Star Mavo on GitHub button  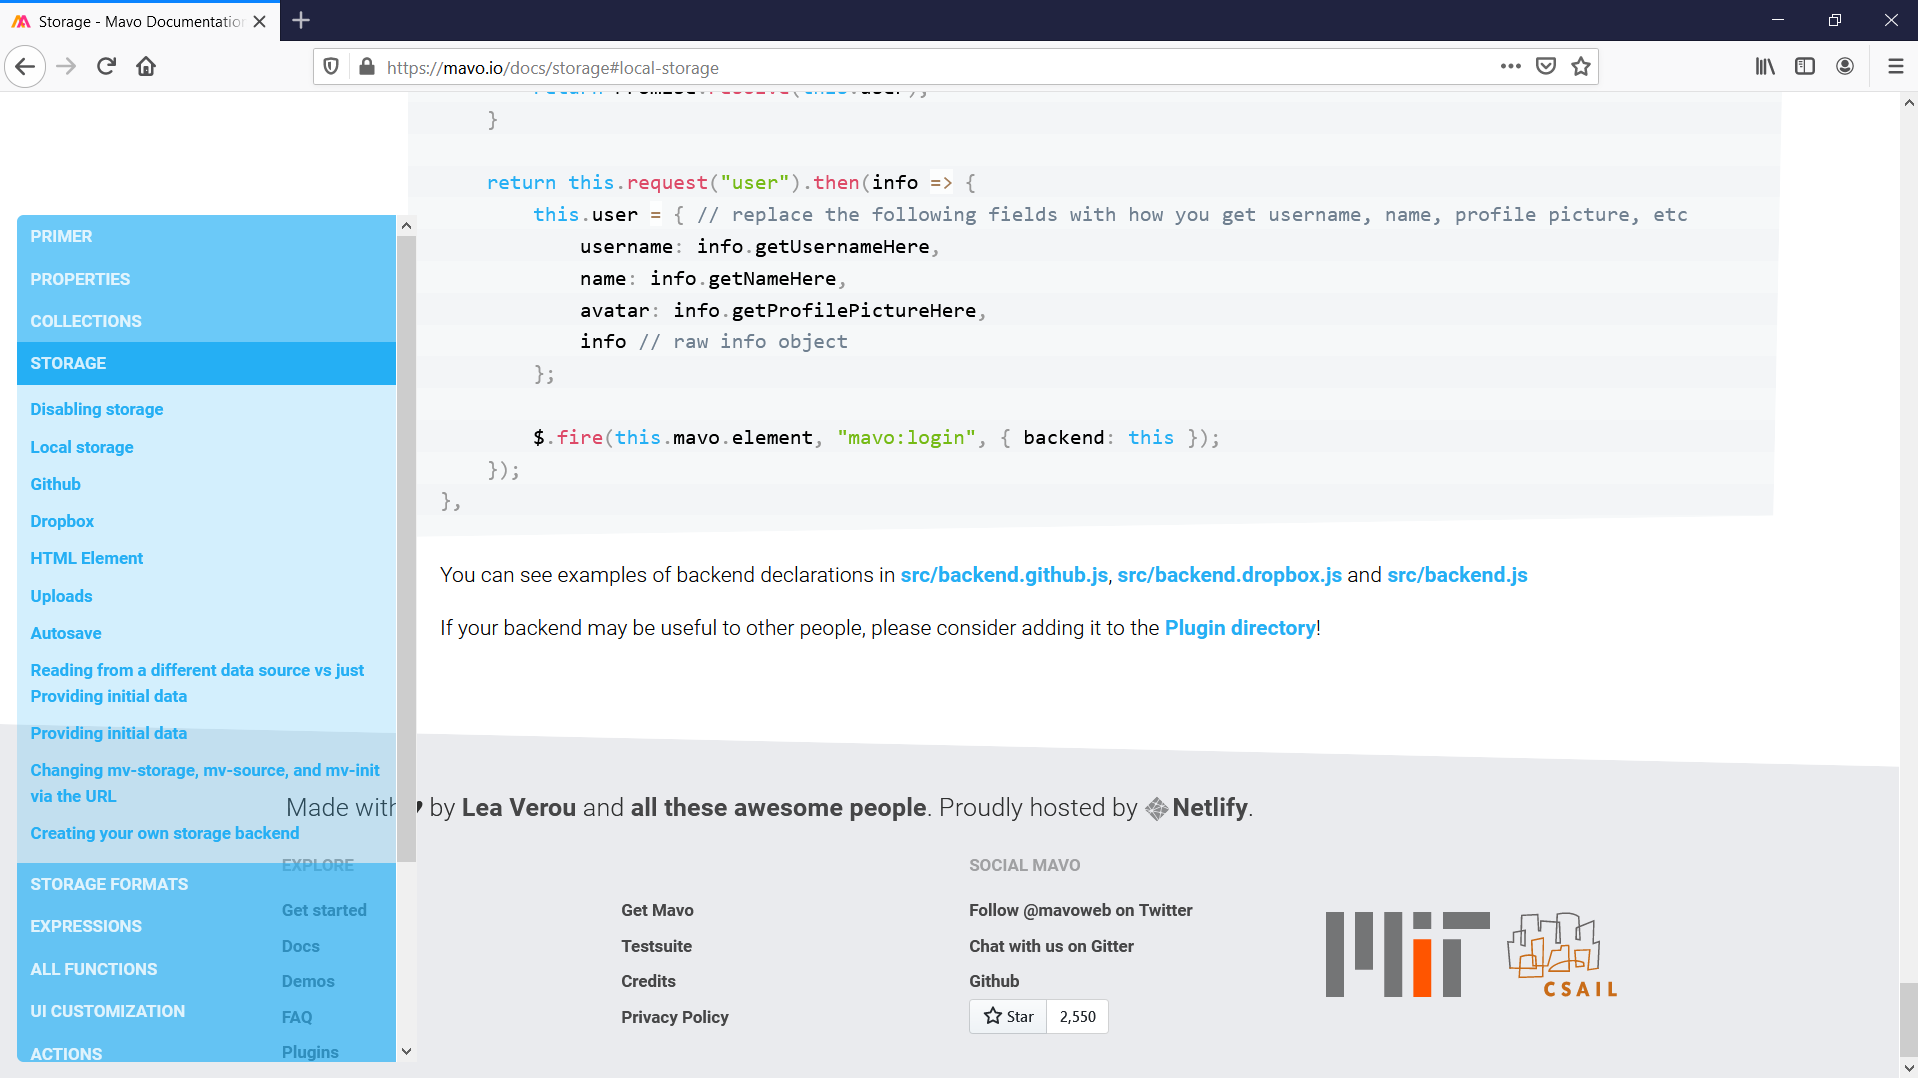(1008, 1016)
